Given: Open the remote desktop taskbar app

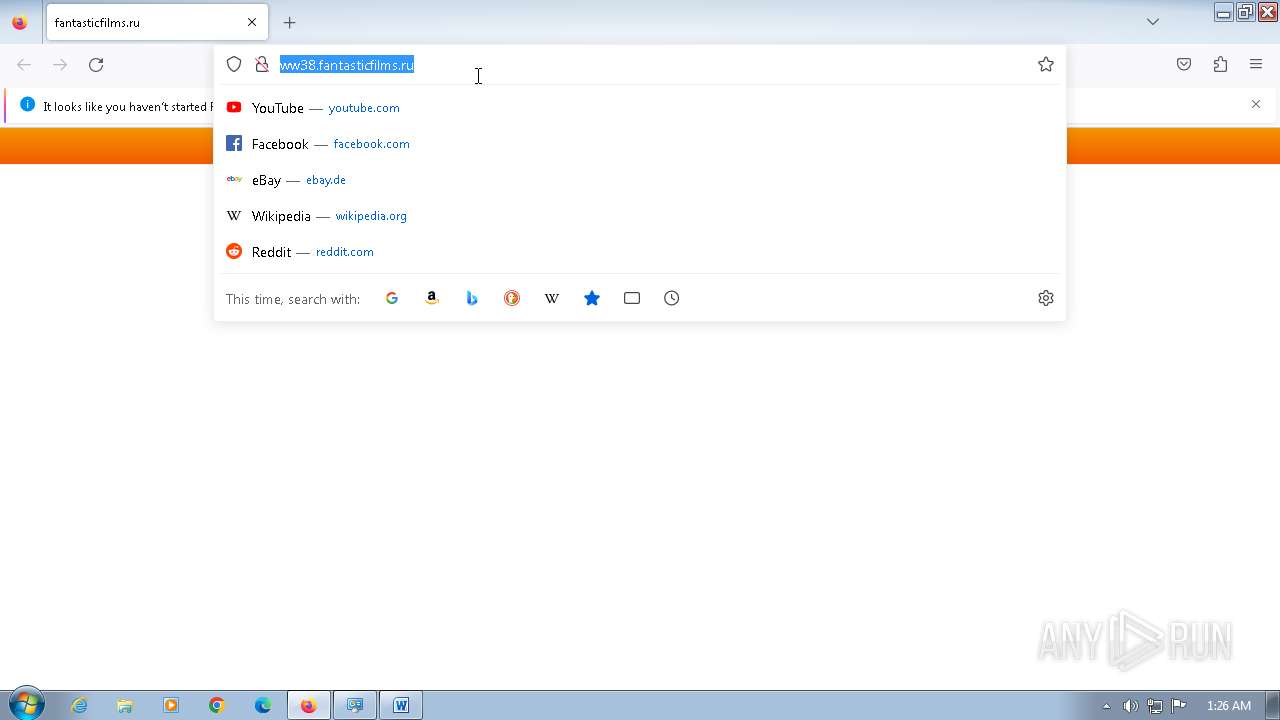Looking at the screenshot, I should pos(355,705).
